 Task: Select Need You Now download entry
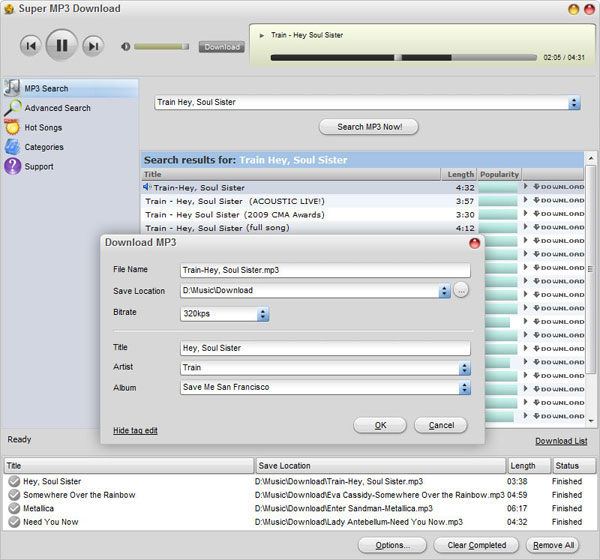[299, 522]
